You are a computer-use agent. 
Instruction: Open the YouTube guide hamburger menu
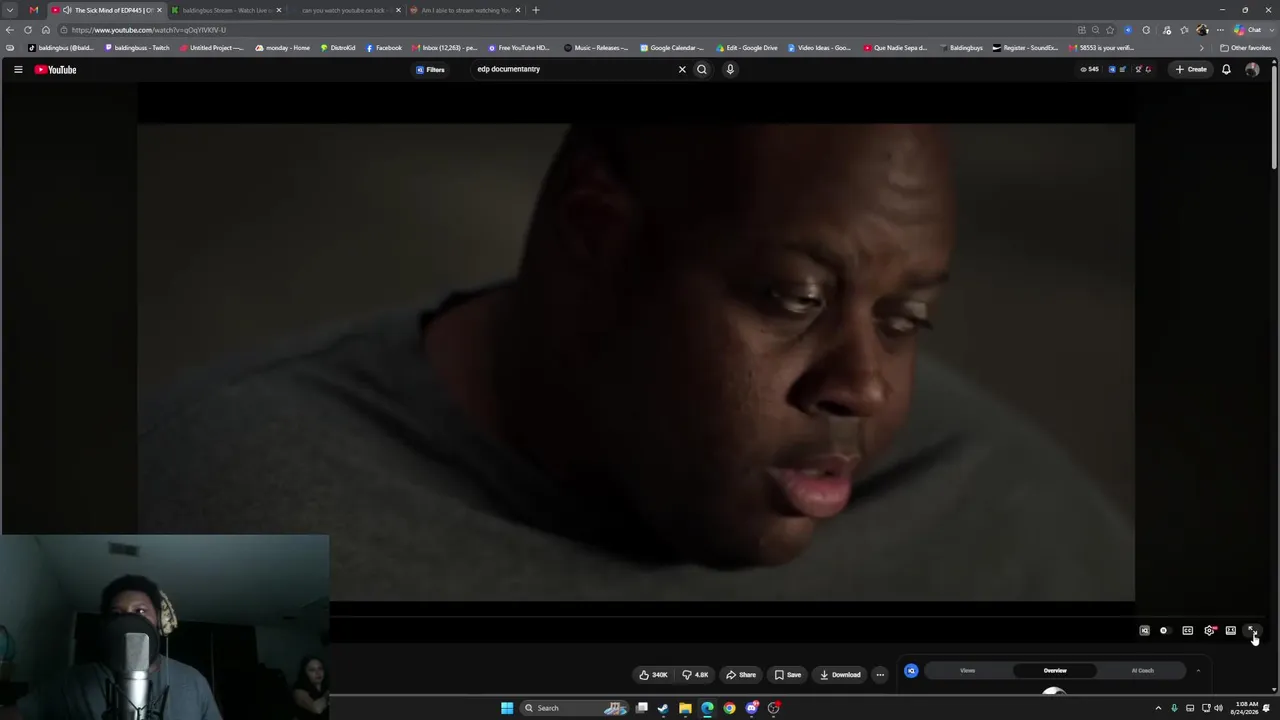point(18,69)
